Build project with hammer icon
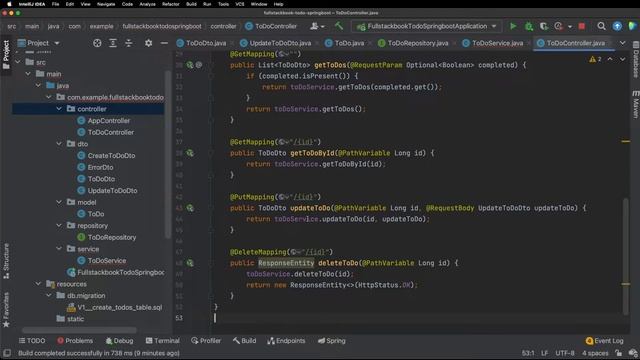640x360 pixels. tap(339, 26)
